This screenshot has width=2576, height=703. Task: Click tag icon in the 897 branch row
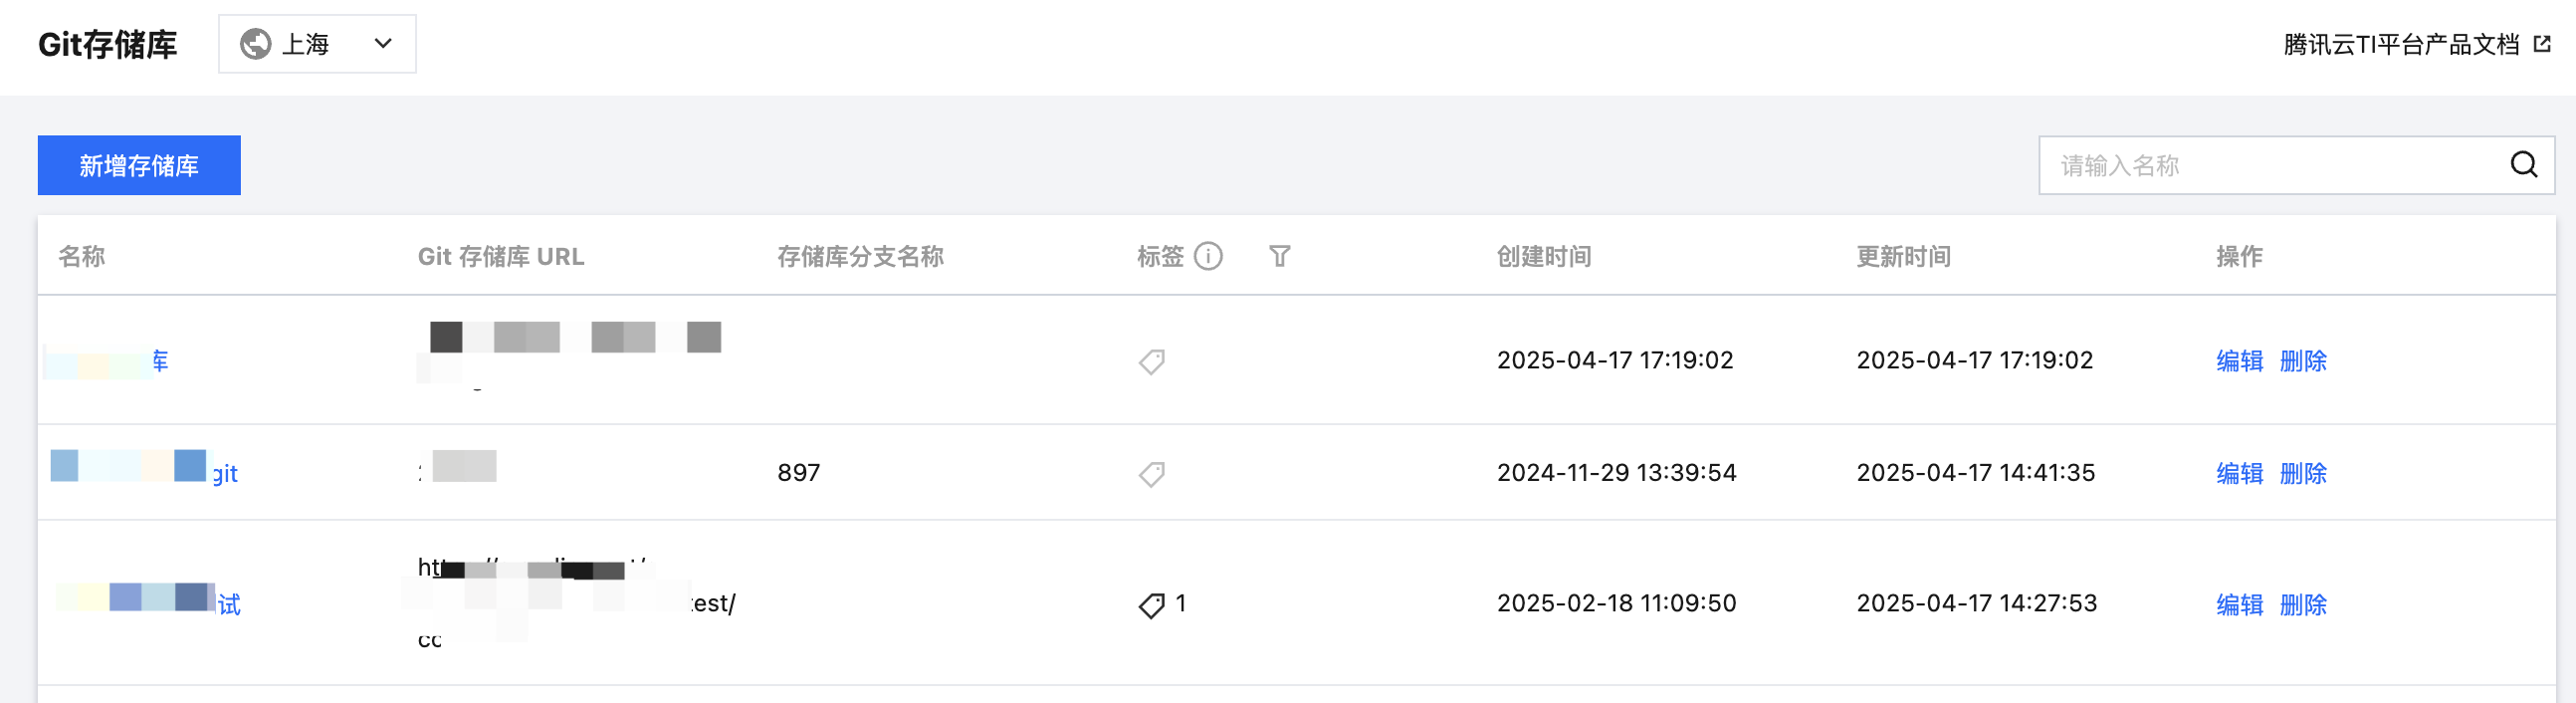1151,473
